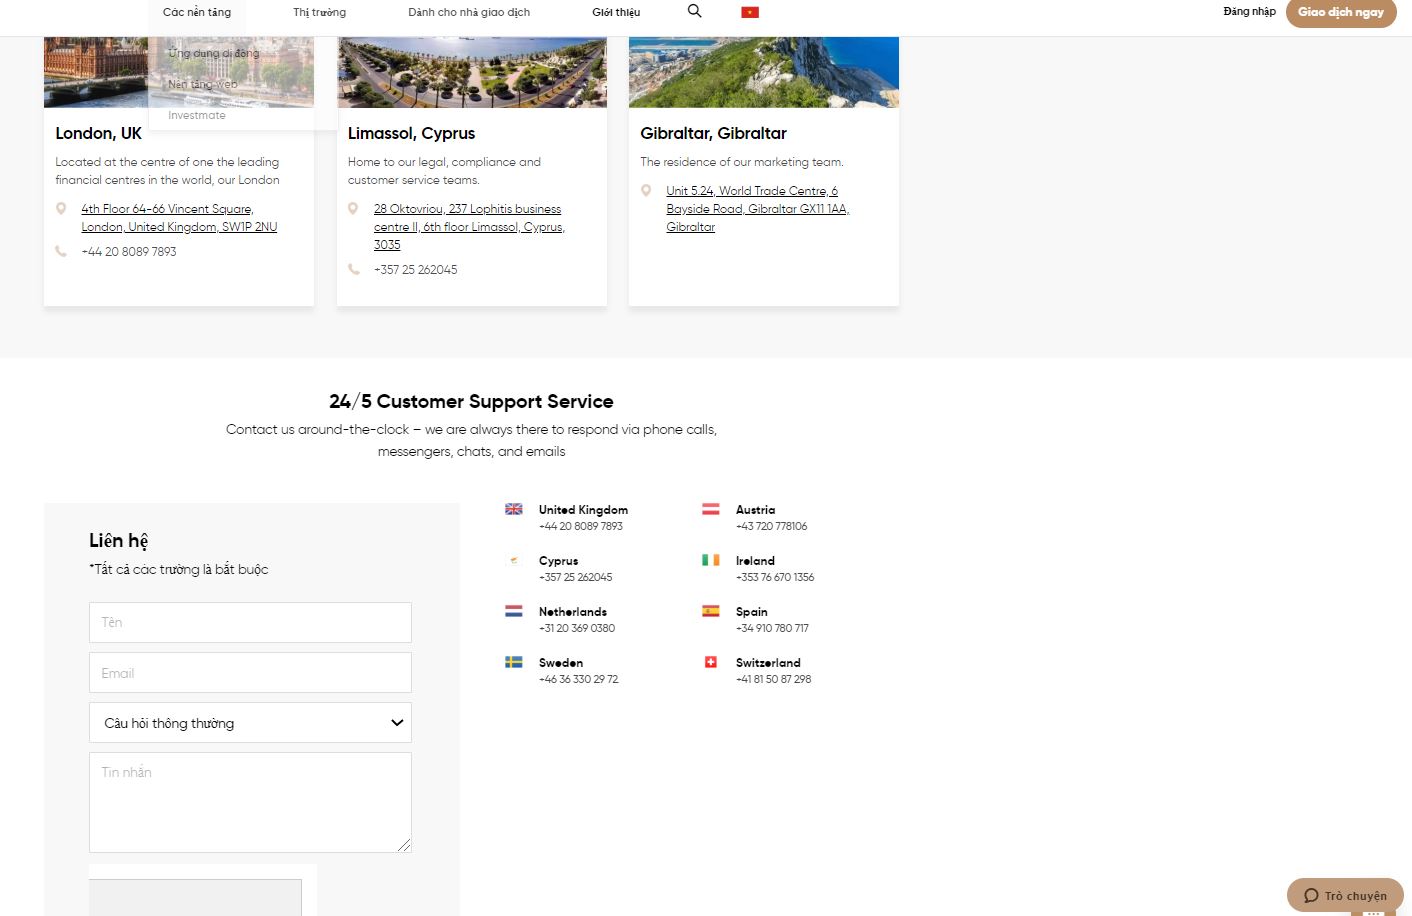Click Sweden number +46 36 330 29 72
Image resolution: width=1412 pixels, height=916 pixels.
(x=579, y=679)
